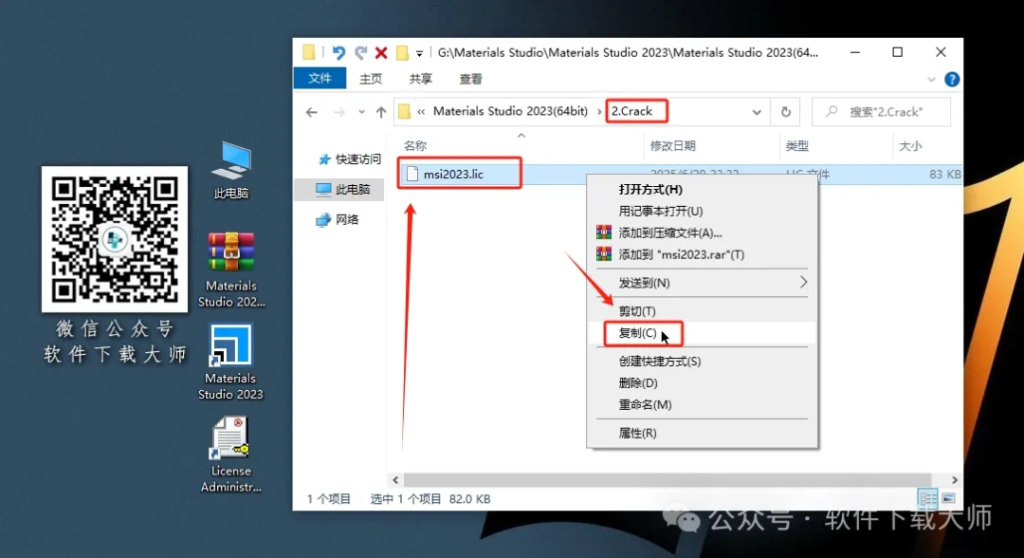The width and height of the screenshot is (1024, 558).
Task: Open the 文件 ribbon tab
Action: pos(319,78)
